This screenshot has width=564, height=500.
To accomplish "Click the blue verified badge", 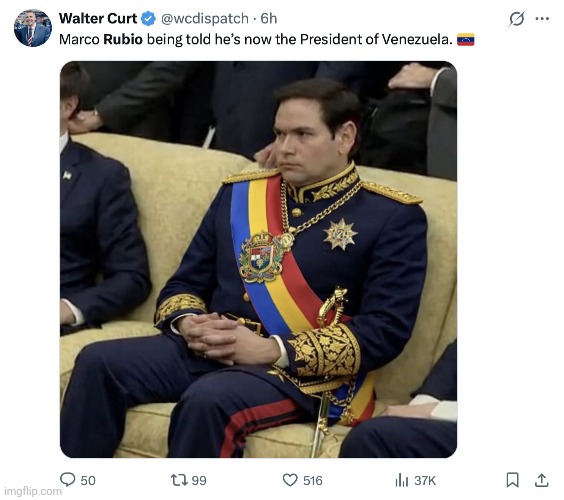I will coord(148,19).
